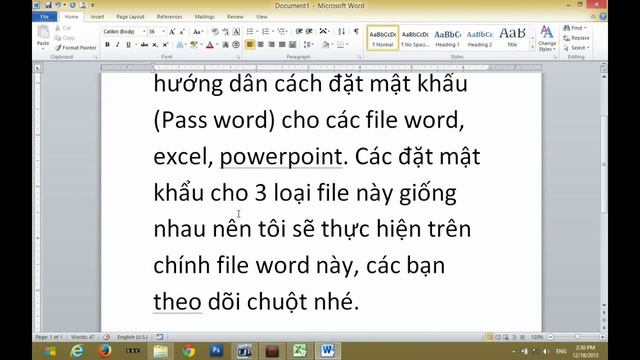Open File Explorer from taskbar
The width and height of the screenshot is (640, 360).
pyautogui.click(x=160, y=351)
